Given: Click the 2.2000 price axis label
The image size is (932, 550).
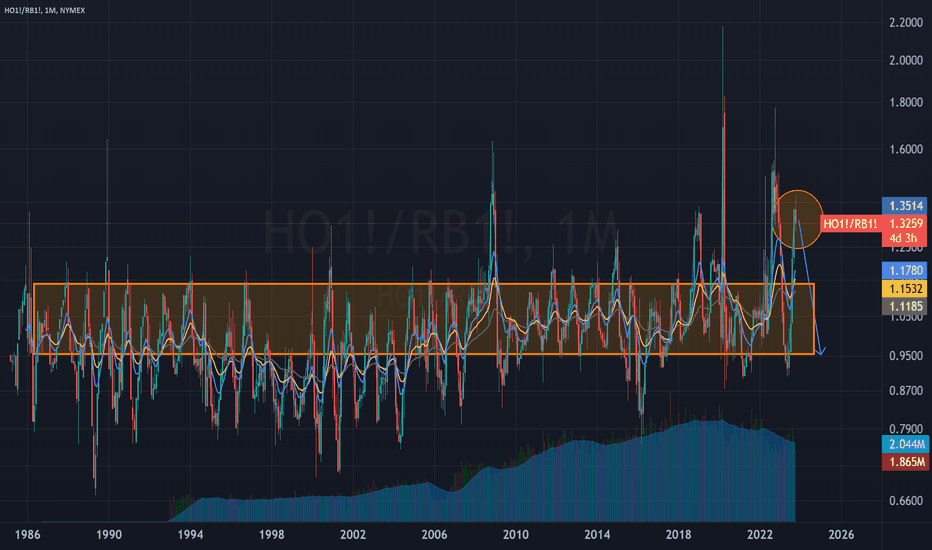Looking at the screenshot, I should coord(906,23).
